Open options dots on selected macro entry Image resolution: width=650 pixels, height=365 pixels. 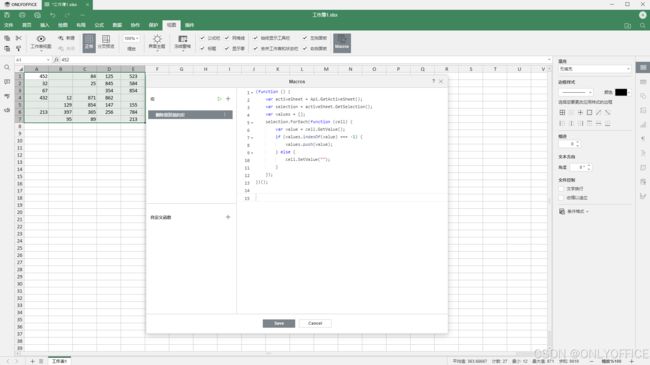pos(225,115)
